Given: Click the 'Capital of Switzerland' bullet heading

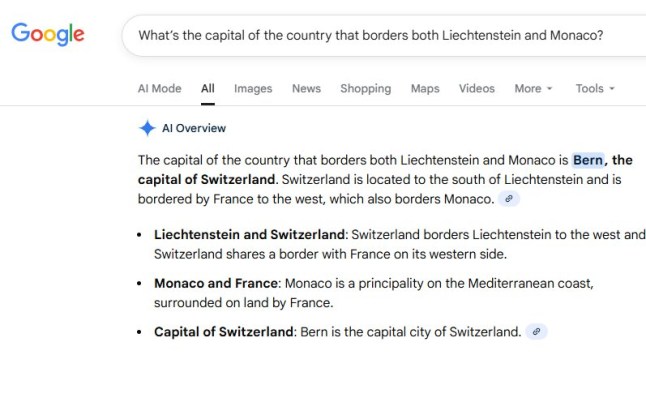Looking at the screenshot, I should [224, 332].
